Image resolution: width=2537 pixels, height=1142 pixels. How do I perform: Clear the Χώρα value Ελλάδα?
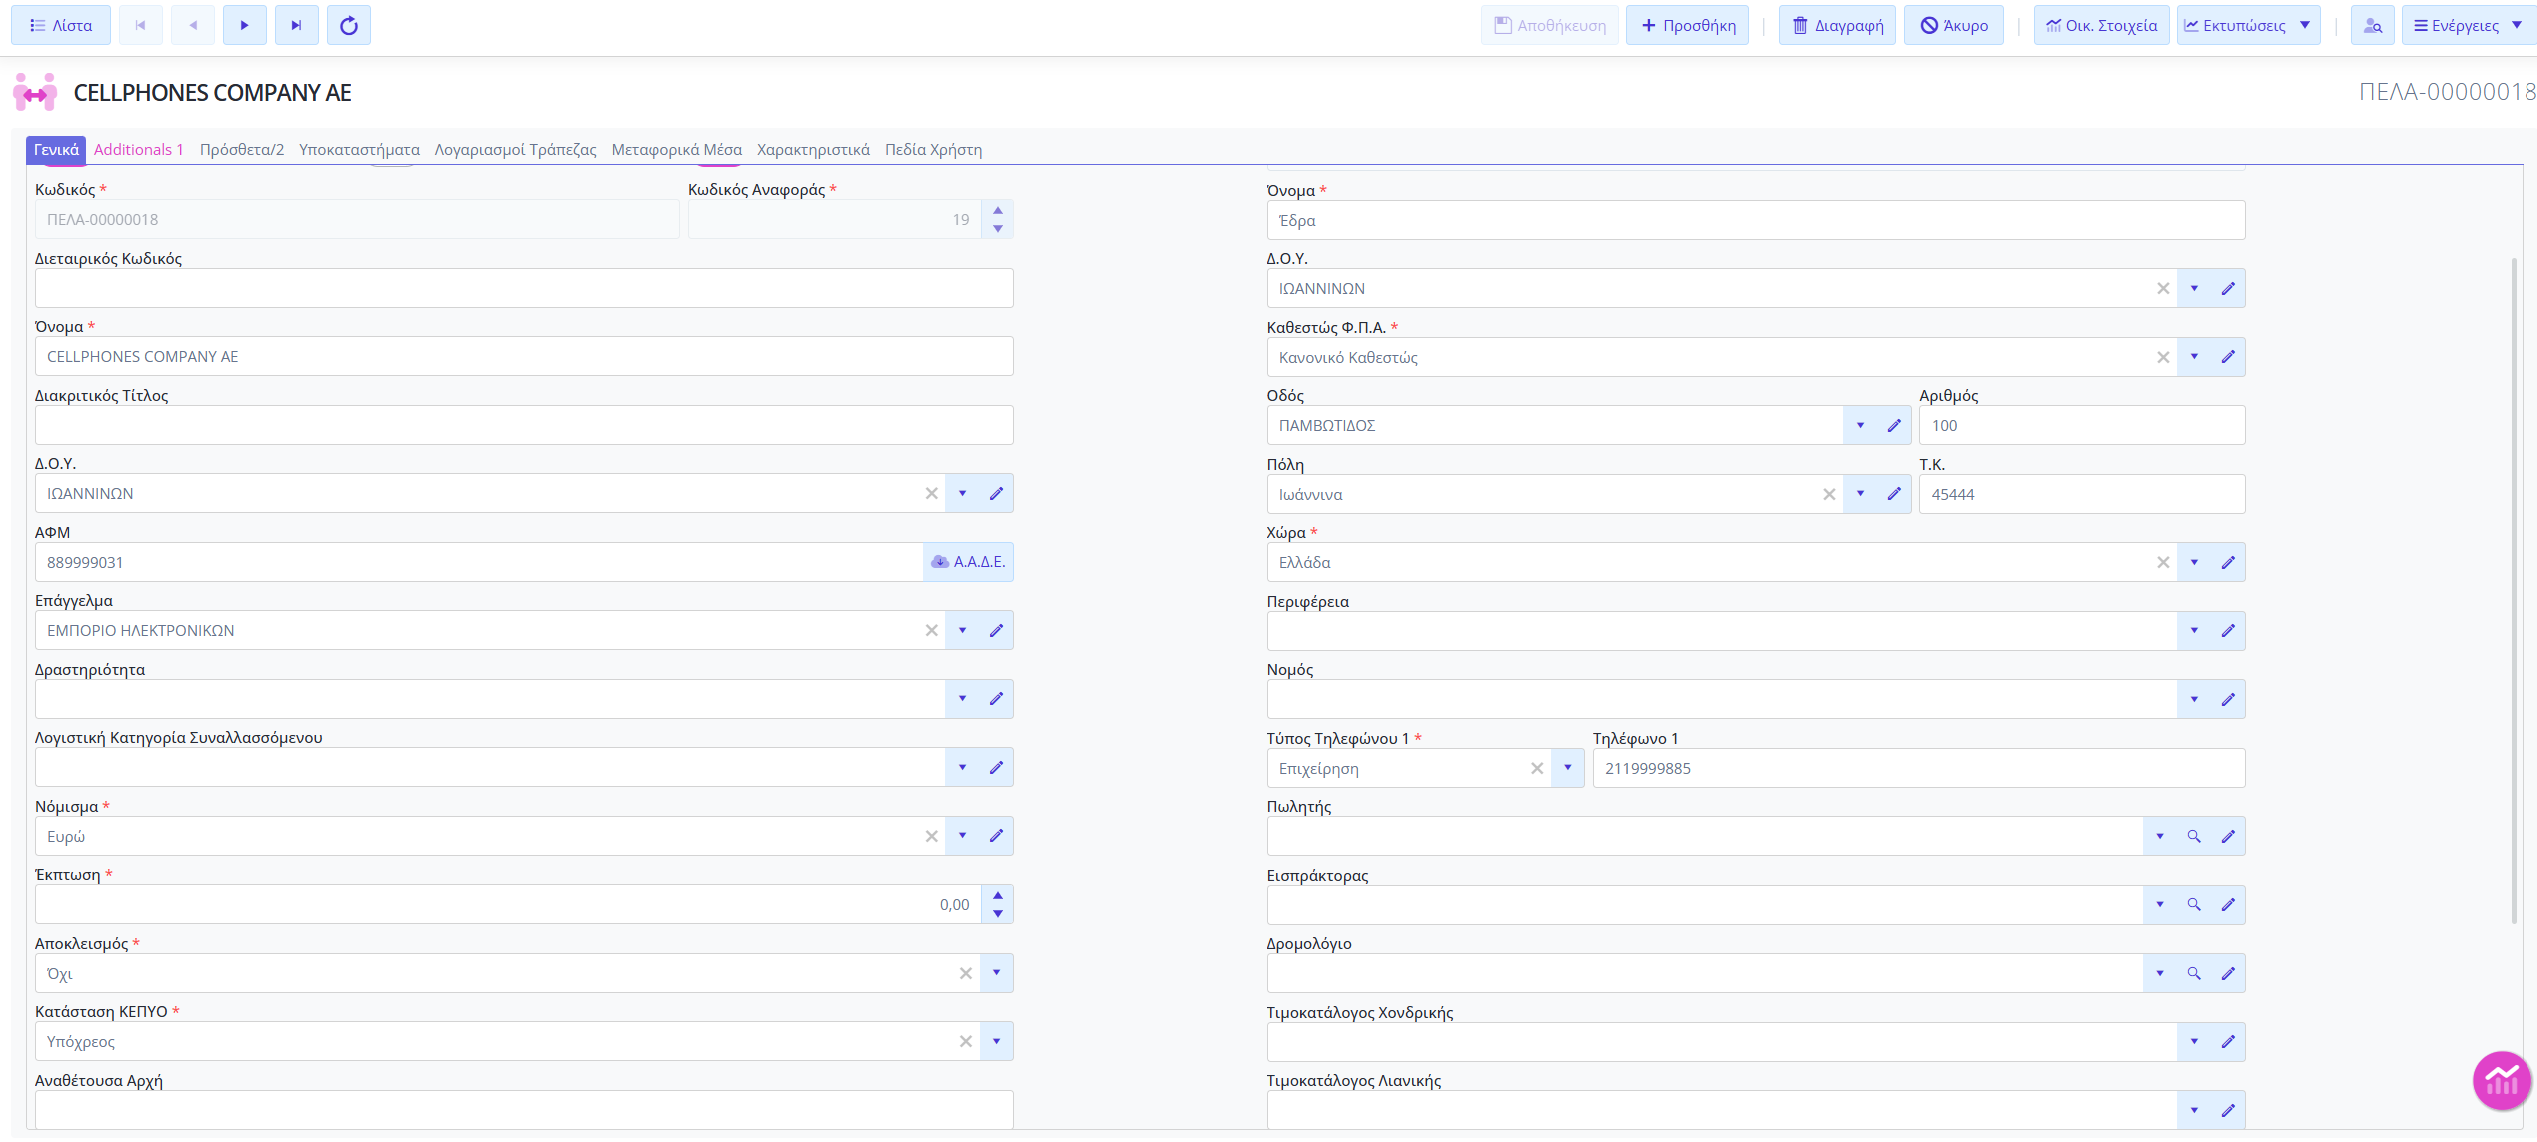[2163, 562]
